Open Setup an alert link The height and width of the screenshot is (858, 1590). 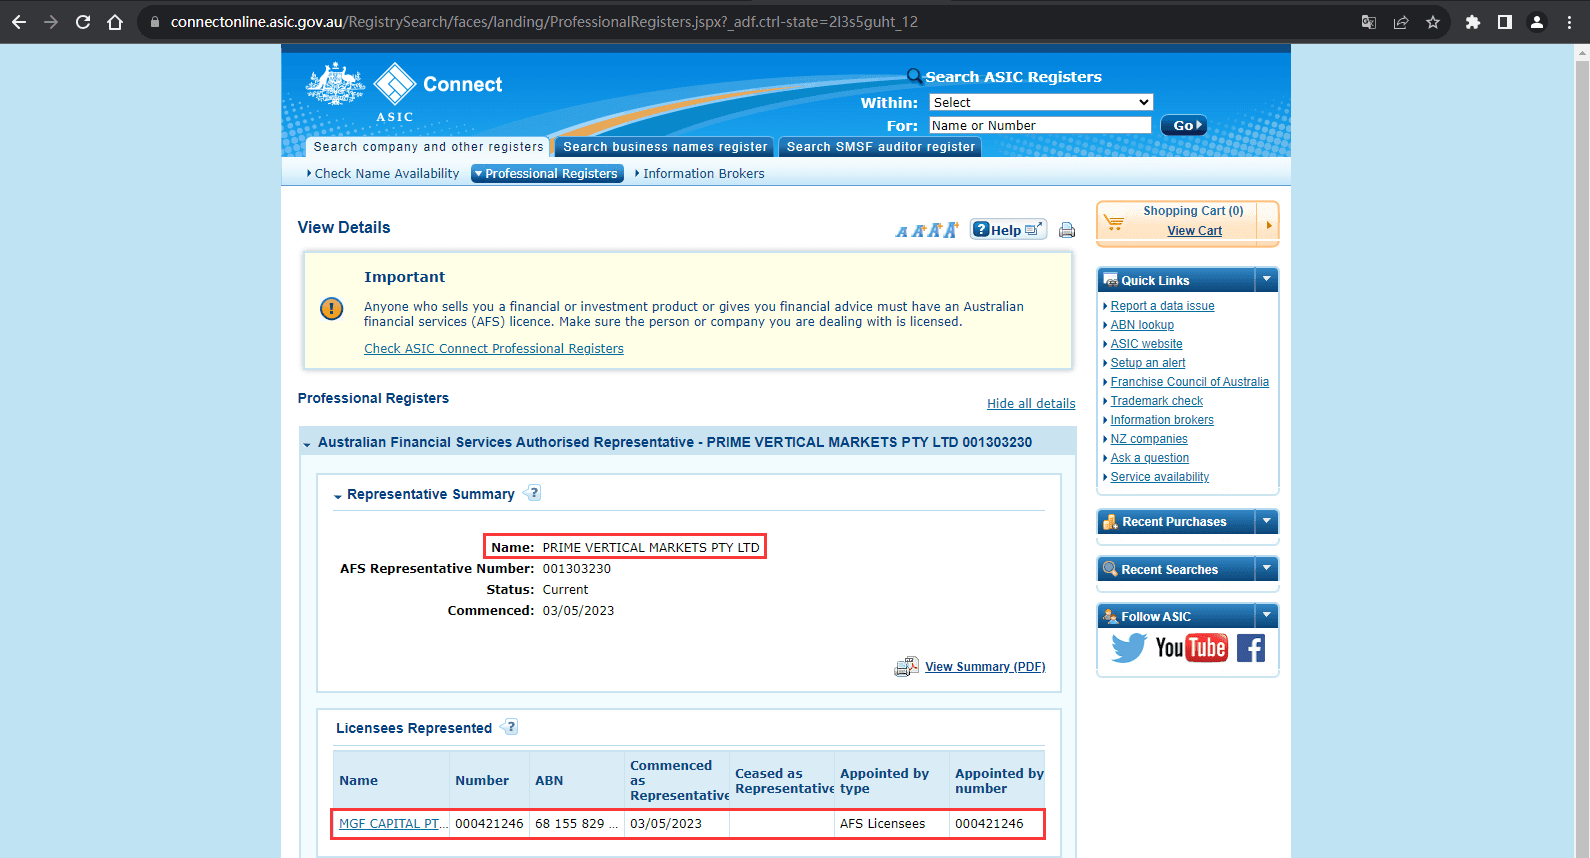1148,363
